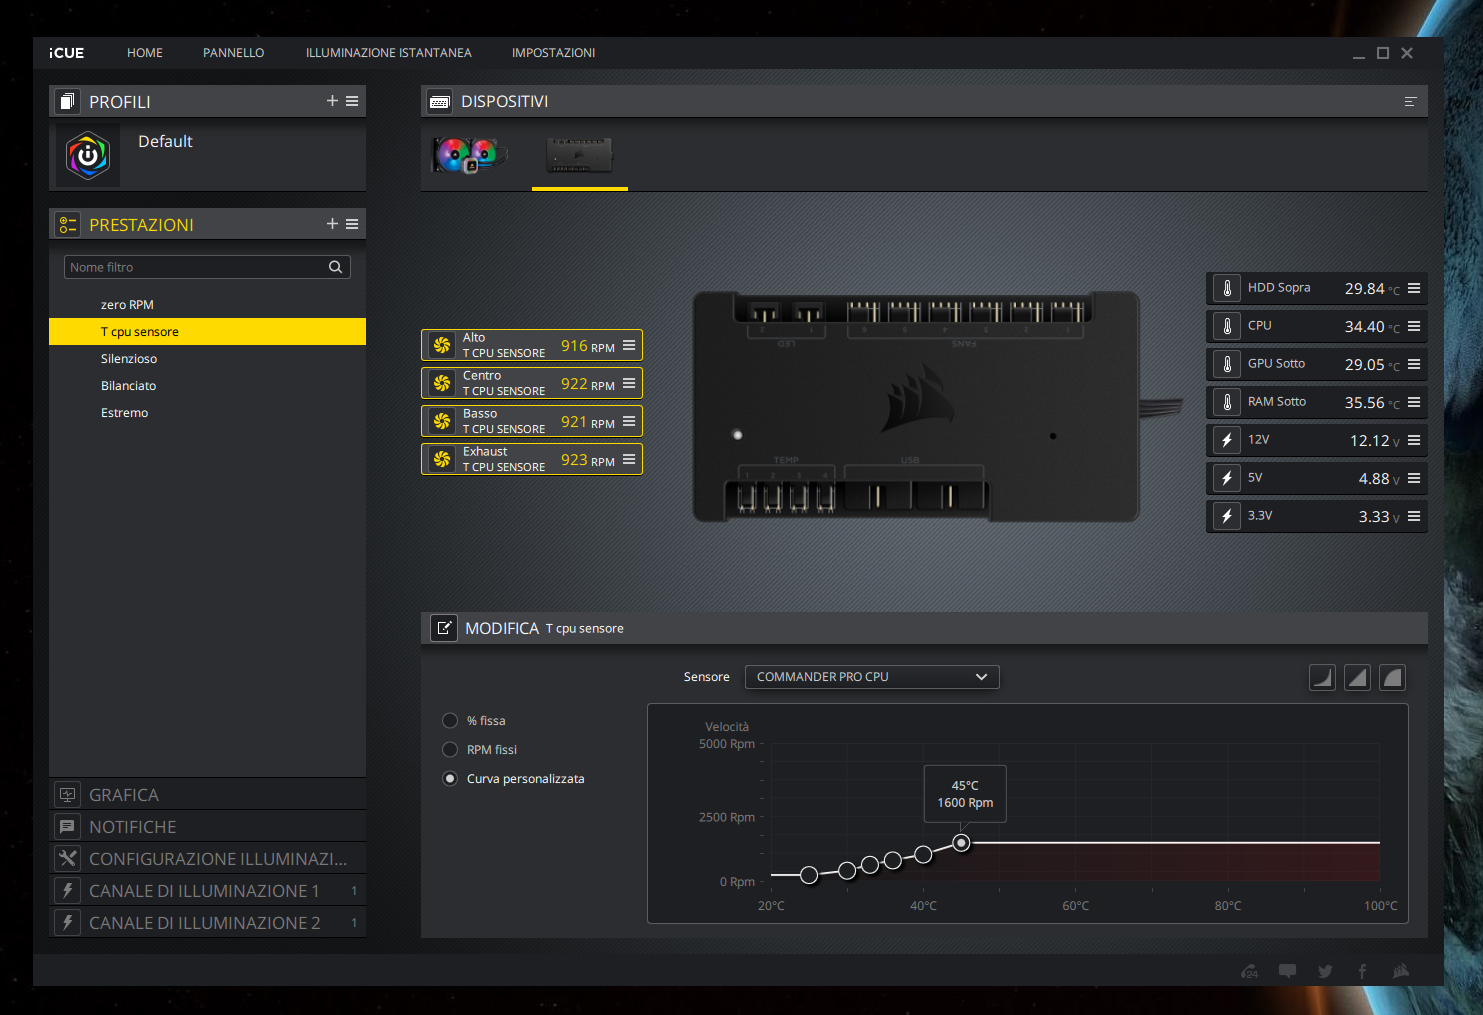Select the liquid cooler device thumbnail
This screenshot has width=1483, height=1015.
click(470, 155)
